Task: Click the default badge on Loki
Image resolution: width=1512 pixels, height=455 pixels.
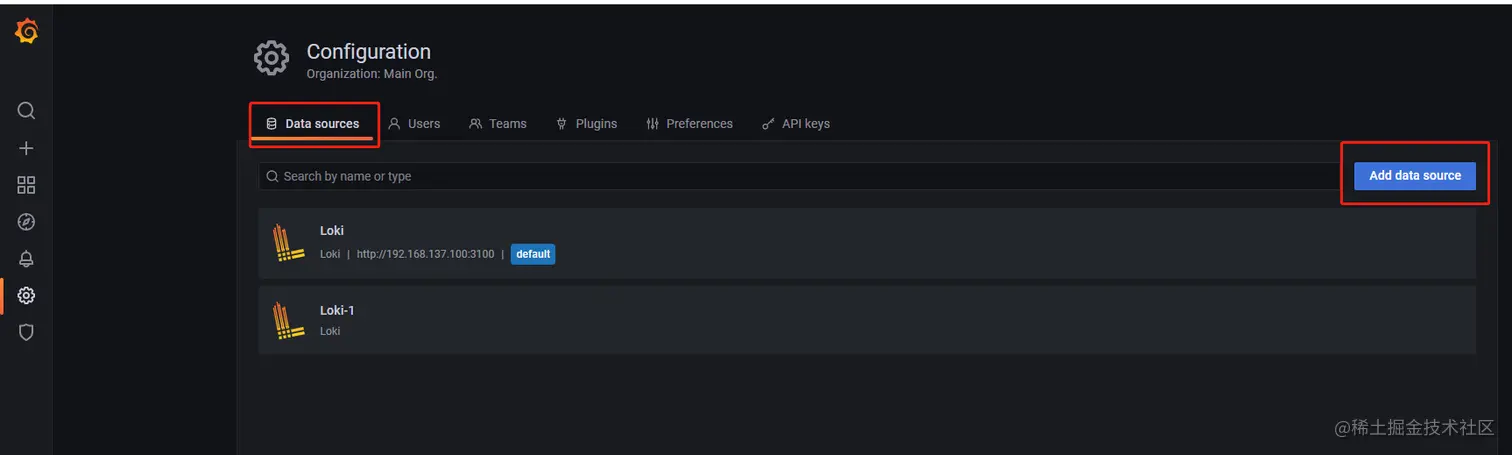Action: tap(533, 254)
